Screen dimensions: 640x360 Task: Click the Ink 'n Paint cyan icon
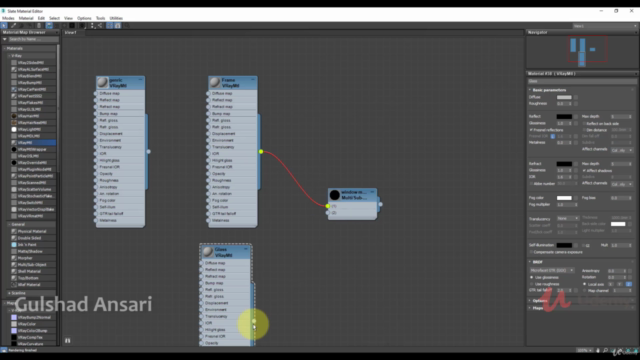pyautogui.click(x=14, y=244)
